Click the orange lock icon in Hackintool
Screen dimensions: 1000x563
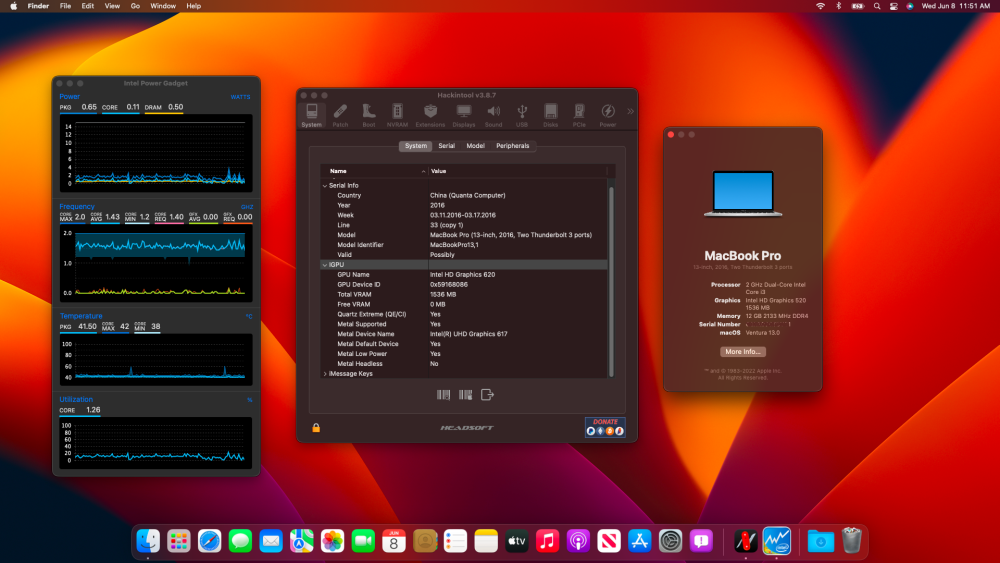pyautogui.click(x=316, y=428)
